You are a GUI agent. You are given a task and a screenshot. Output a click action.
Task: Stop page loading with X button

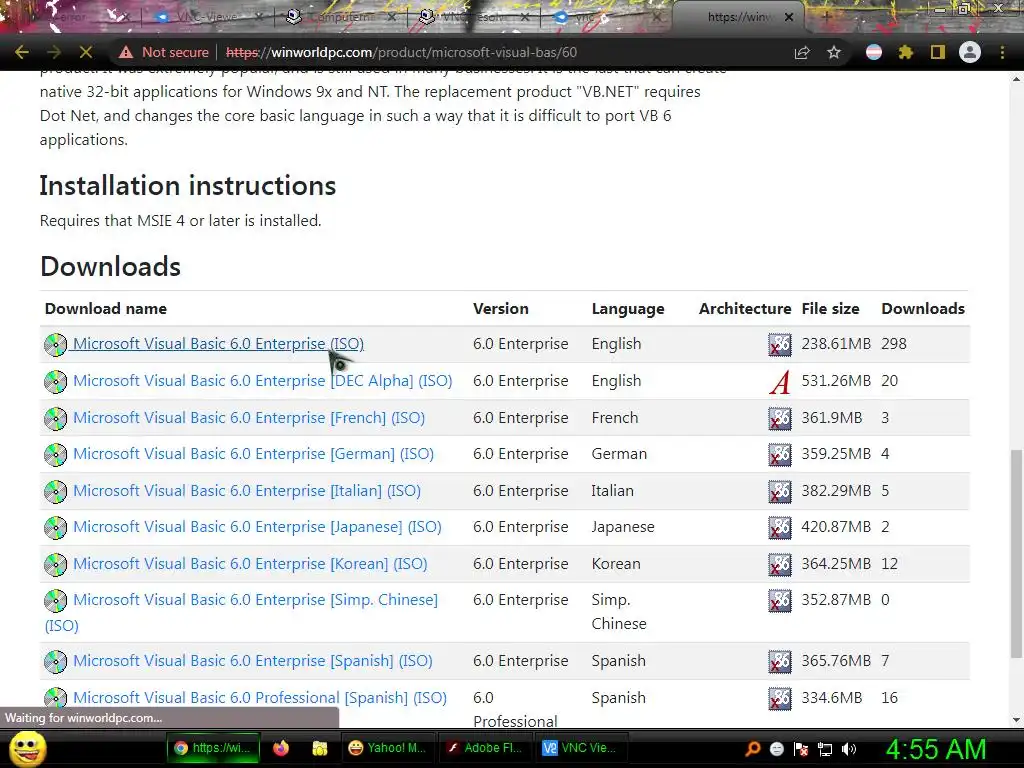[86, 52]
